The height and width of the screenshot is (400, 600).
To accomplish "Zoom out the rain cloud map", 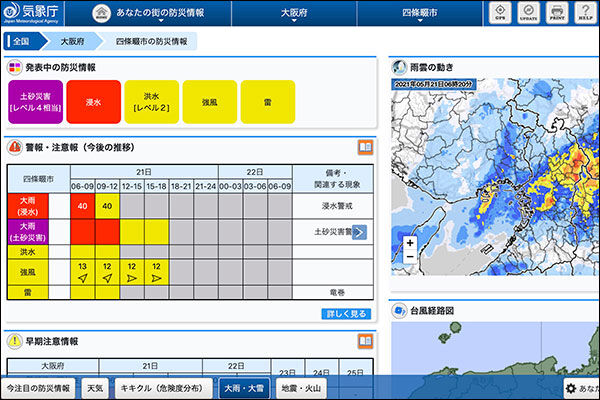I will pyautogui.click(x=410, y=256).
